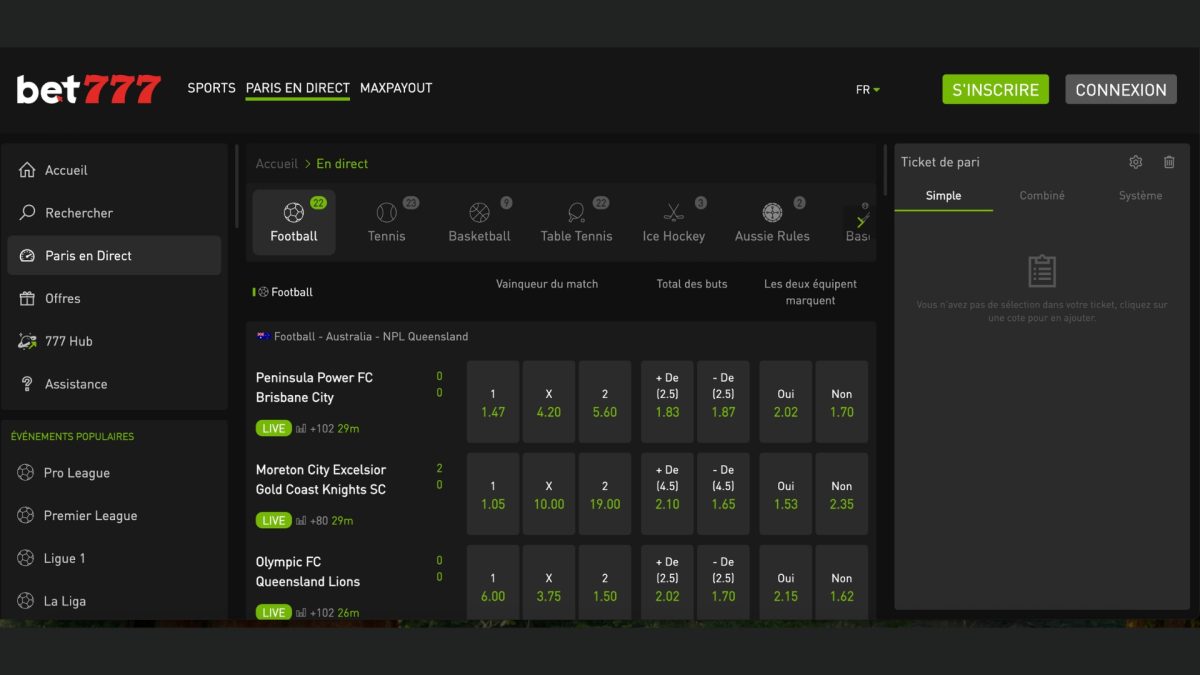This screenshot has width=1200, height=675.
Task: Clear bet slip with trash icon
Action: pyautogui.click(x=1169, y=162)
